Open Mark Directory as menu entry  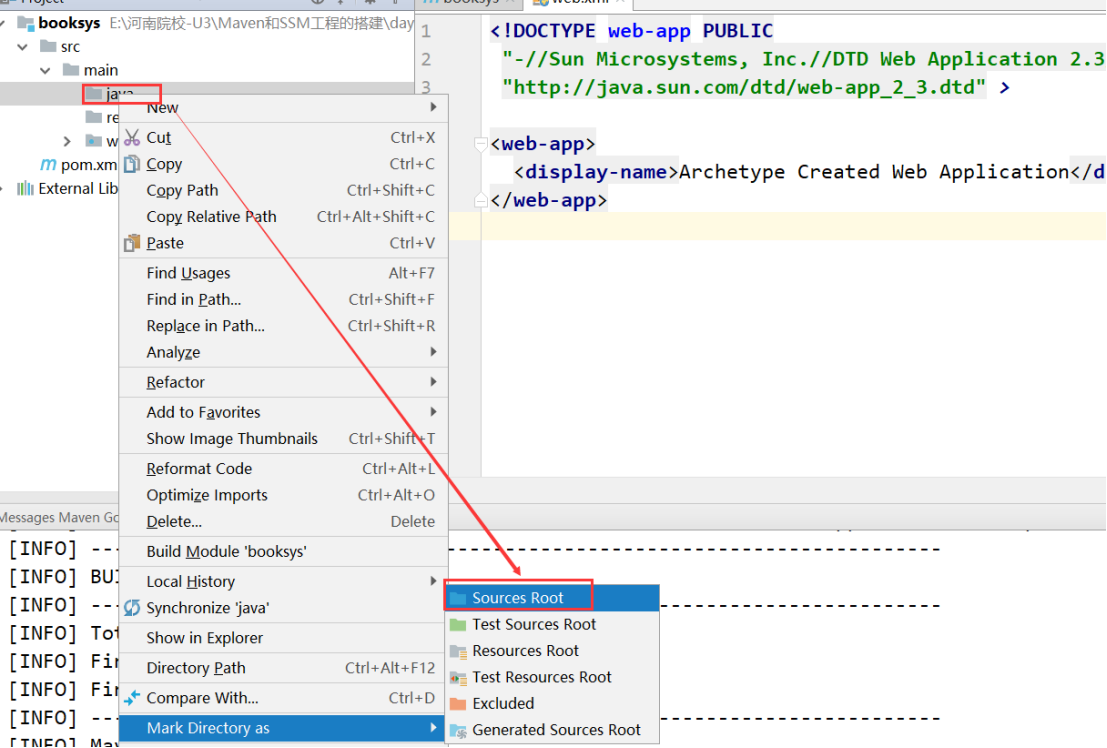point(283,728)
